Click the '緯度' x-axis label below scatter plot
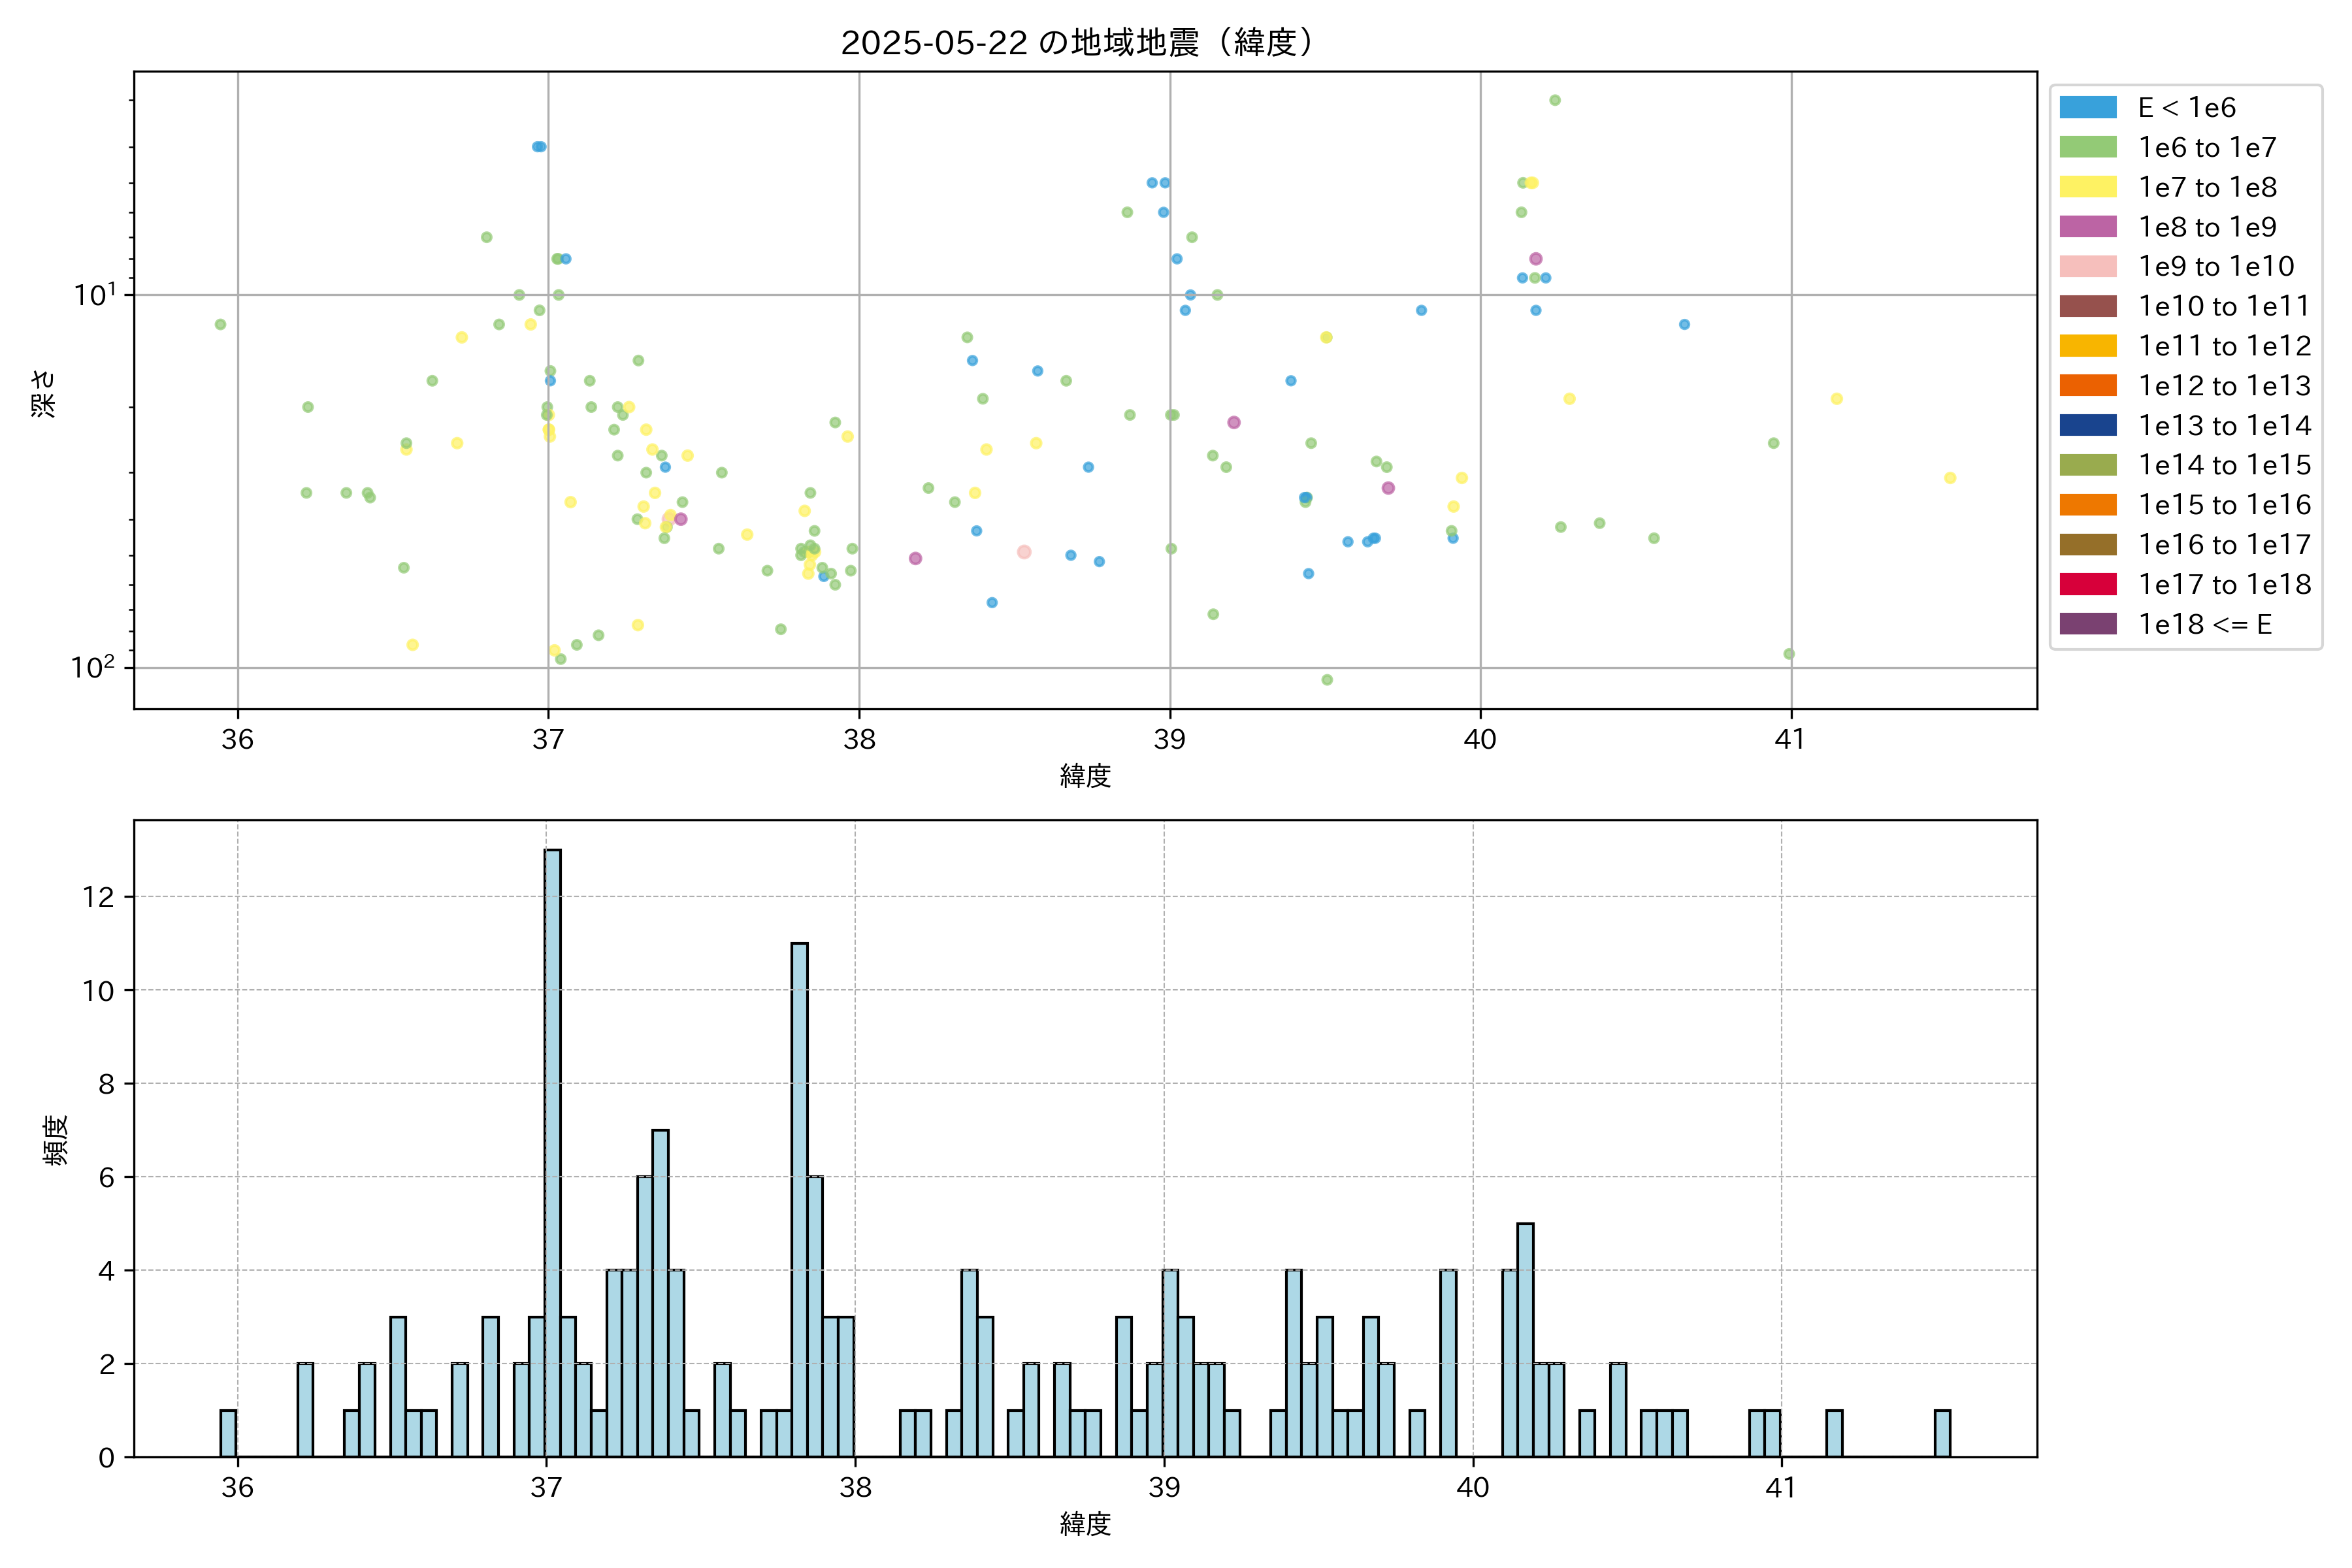The height and width of the screenshot is (1568, 2352). [1085, 775]
